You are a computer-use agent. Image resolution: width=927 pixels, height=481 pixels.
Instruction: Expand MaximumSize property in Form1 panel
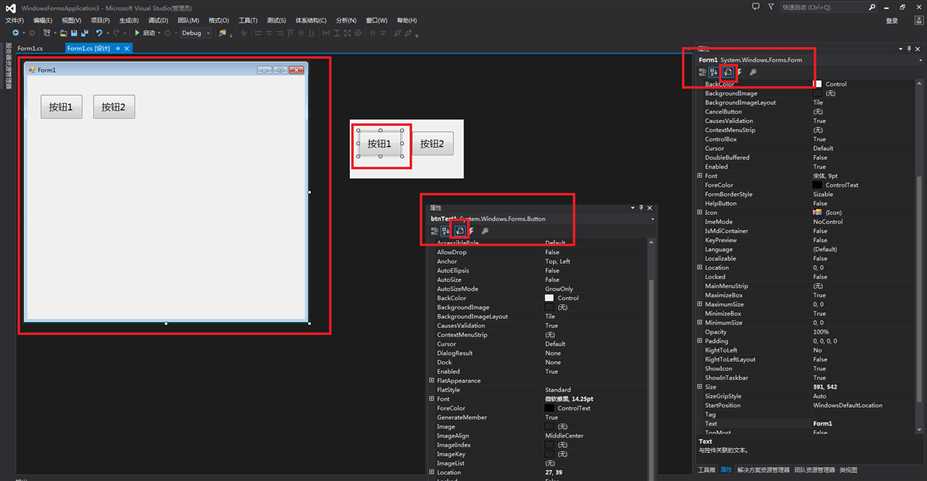(700, 304)
